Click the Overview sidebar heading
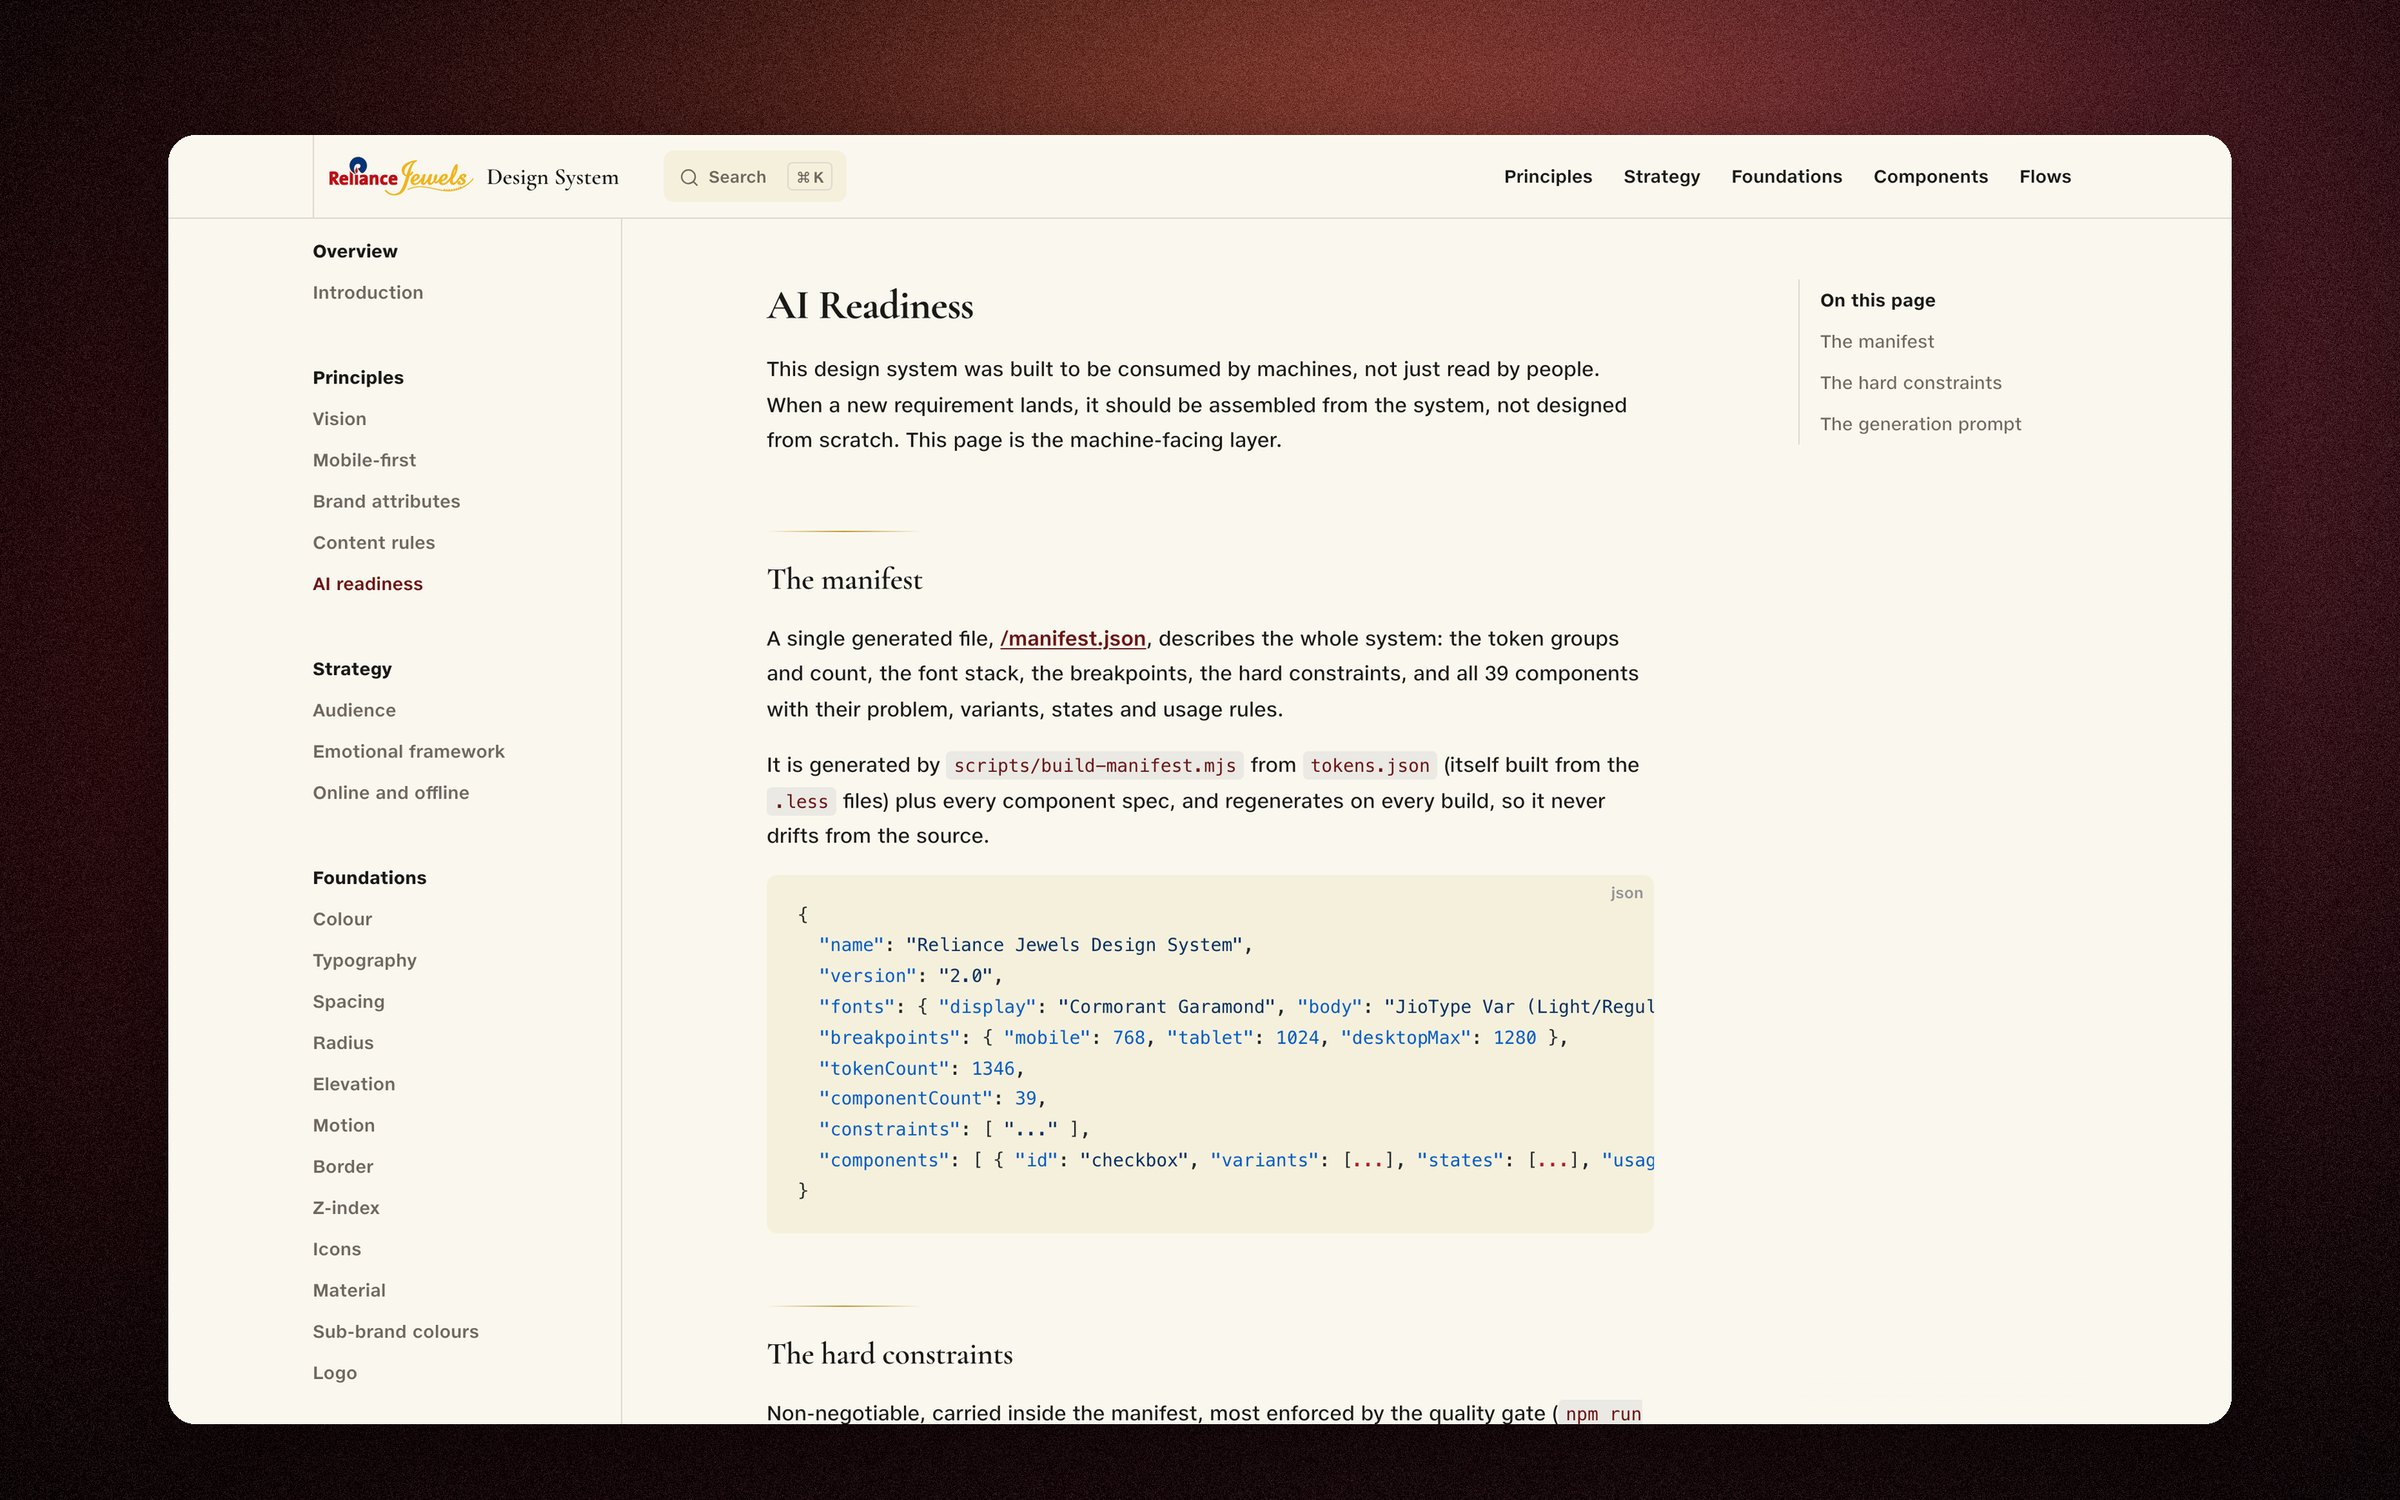 pos(354,251)
